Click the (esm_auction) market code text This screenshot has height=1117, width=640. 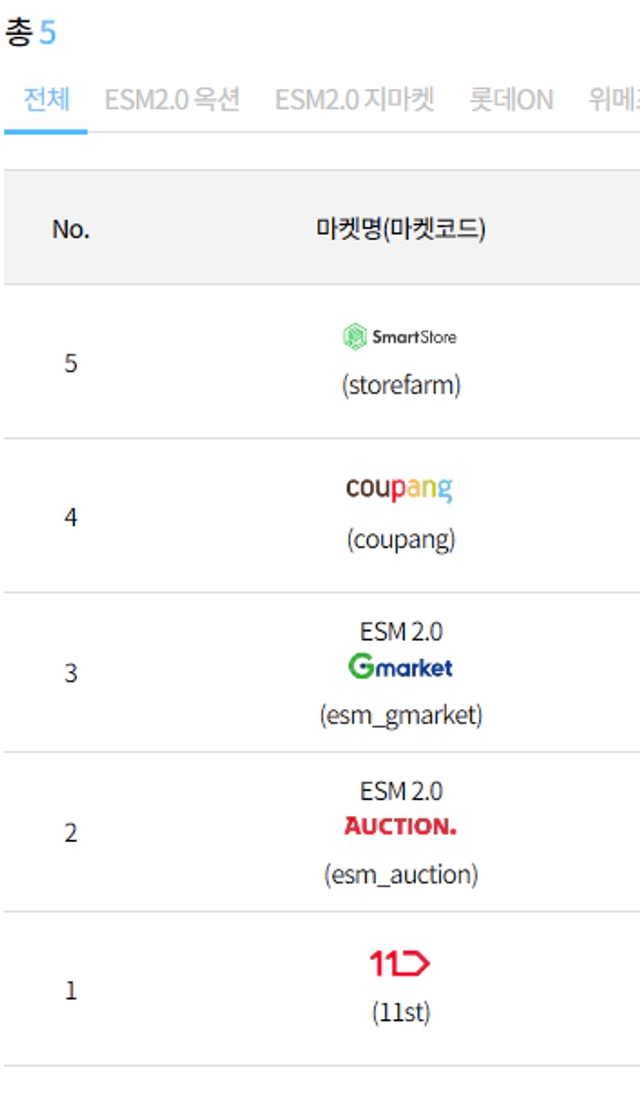[401, 875]
